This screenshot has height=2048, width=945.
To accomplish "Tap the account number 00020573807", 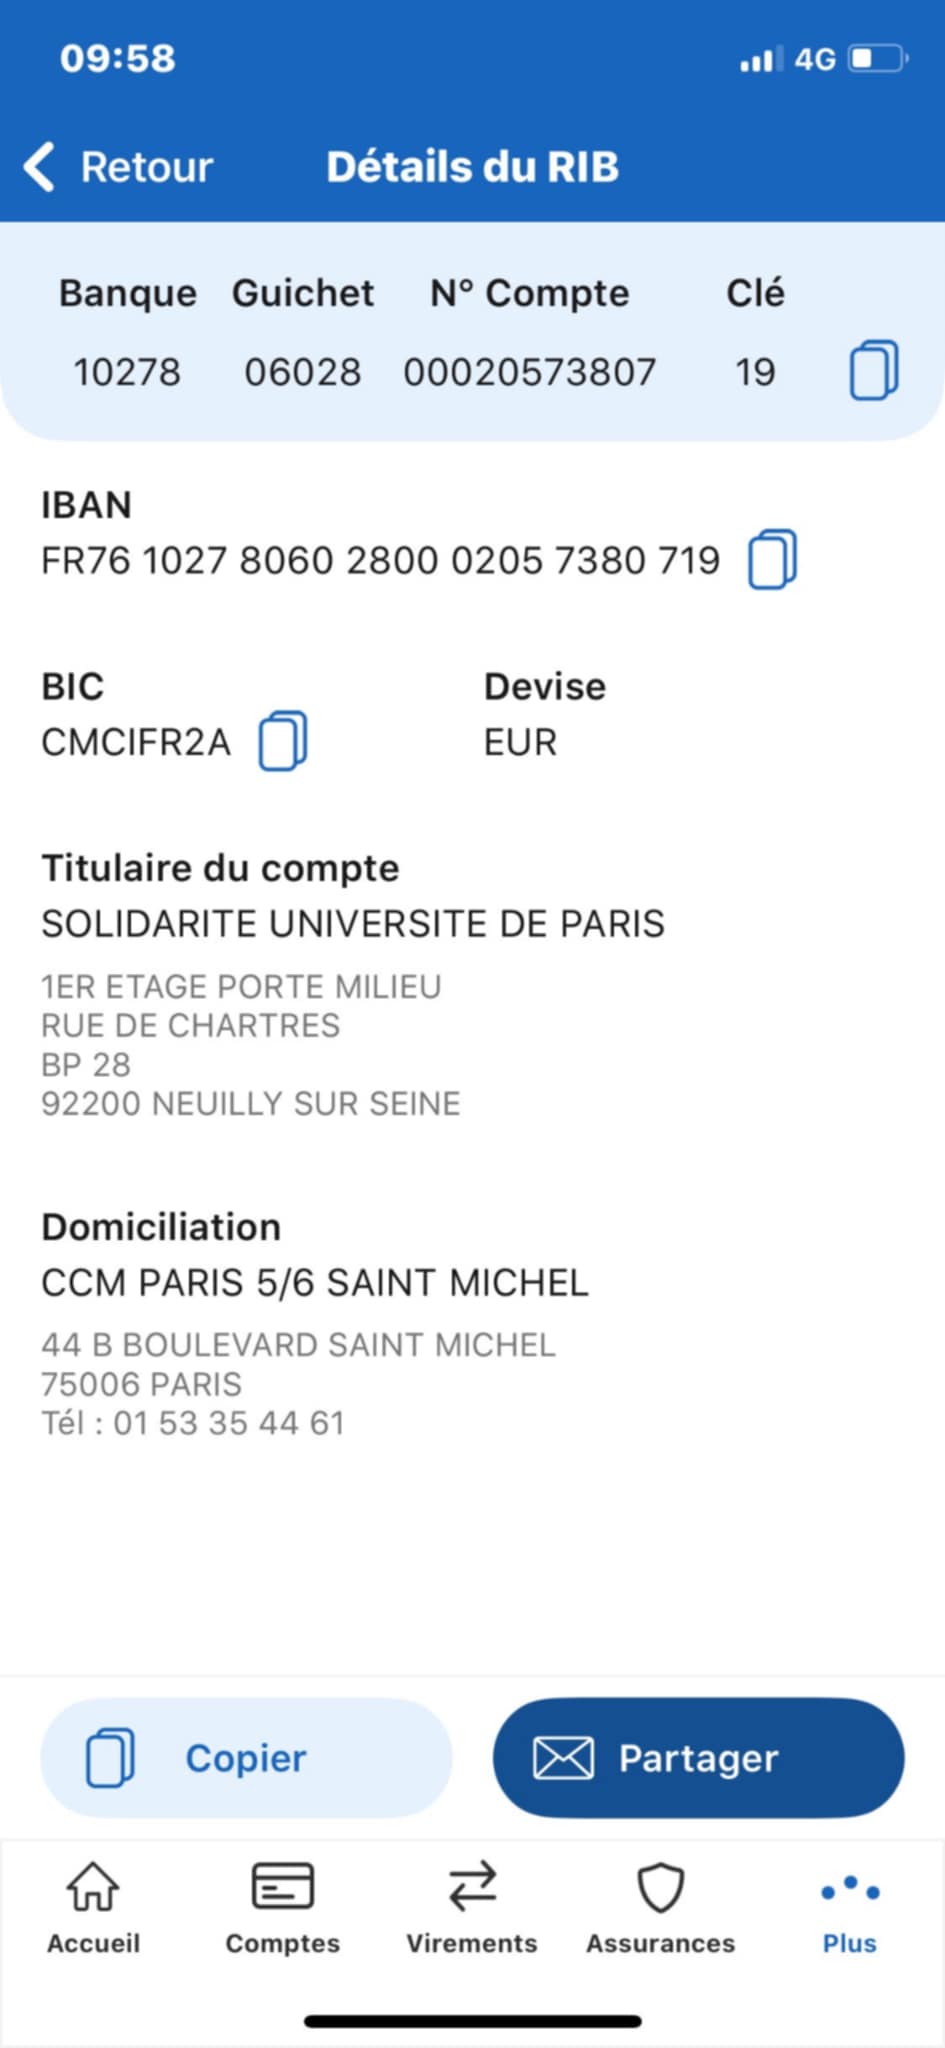I will click(x=529, y=372).
